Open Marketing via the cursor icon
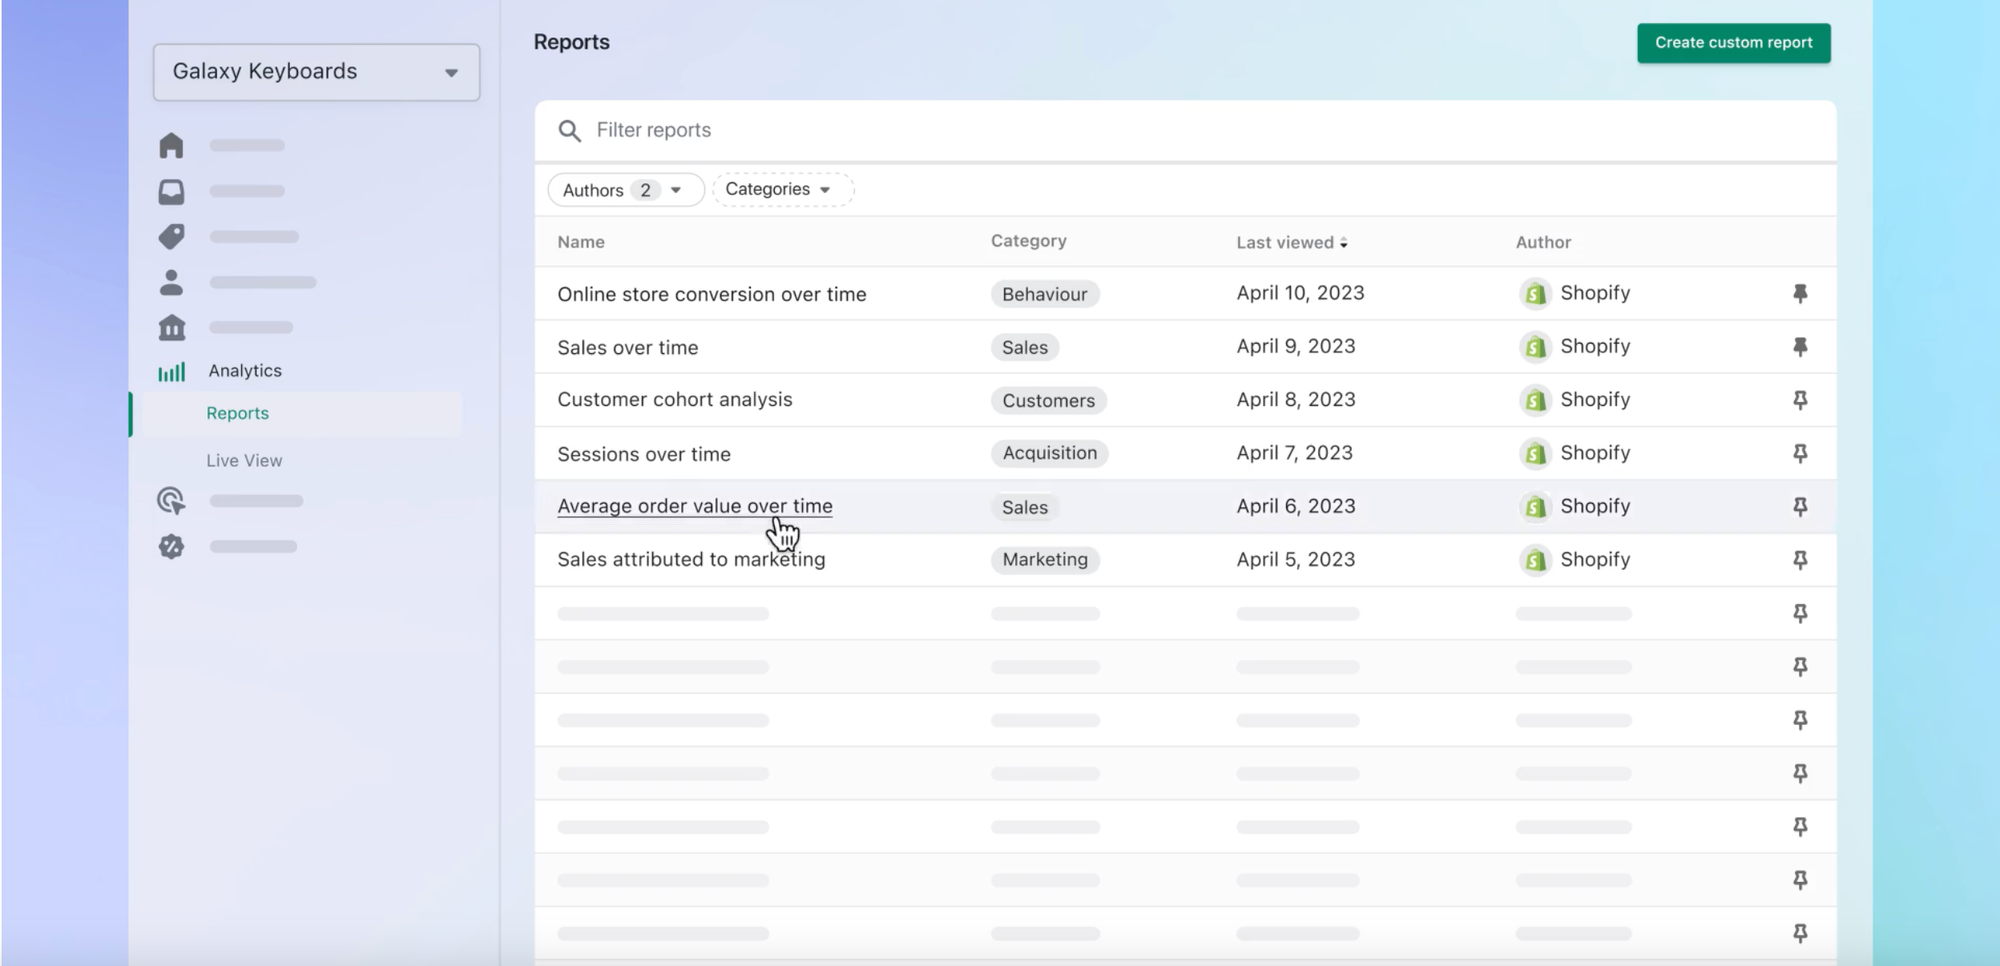The image size is (2000, 966). [x=171, y=500]
